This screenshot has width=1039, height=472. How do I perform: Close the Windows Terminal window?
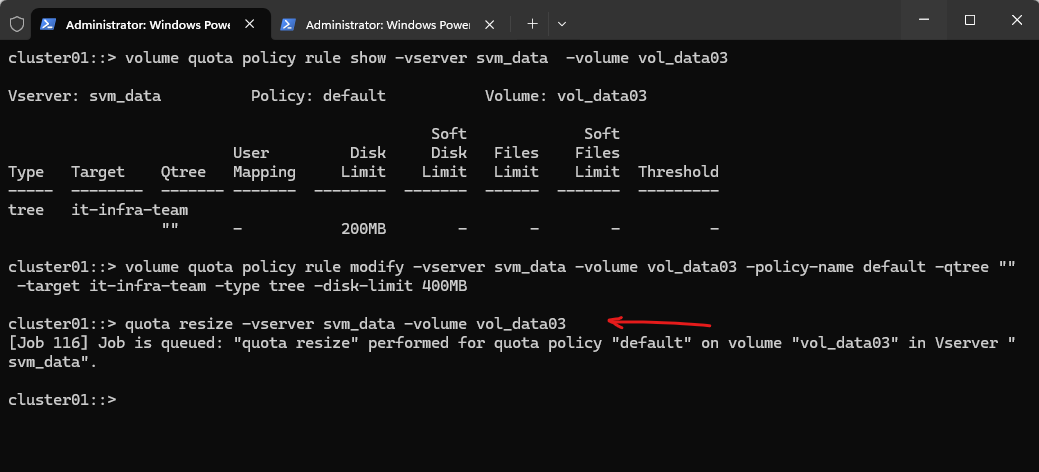click(x=1015, y=20)
